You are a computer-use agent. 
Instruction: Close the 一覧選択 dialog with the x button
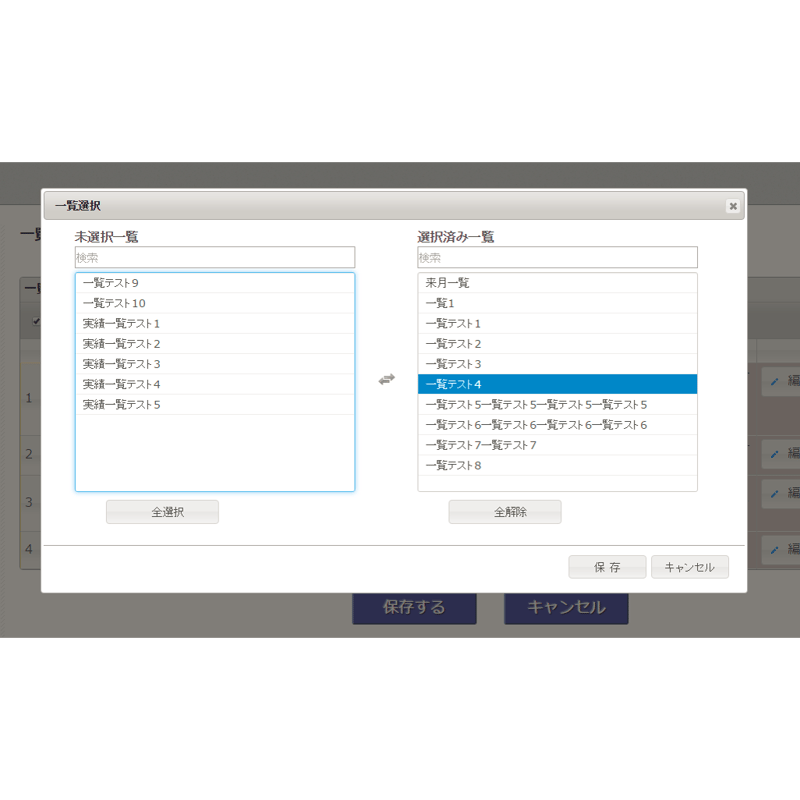click(x=733, y=205)
